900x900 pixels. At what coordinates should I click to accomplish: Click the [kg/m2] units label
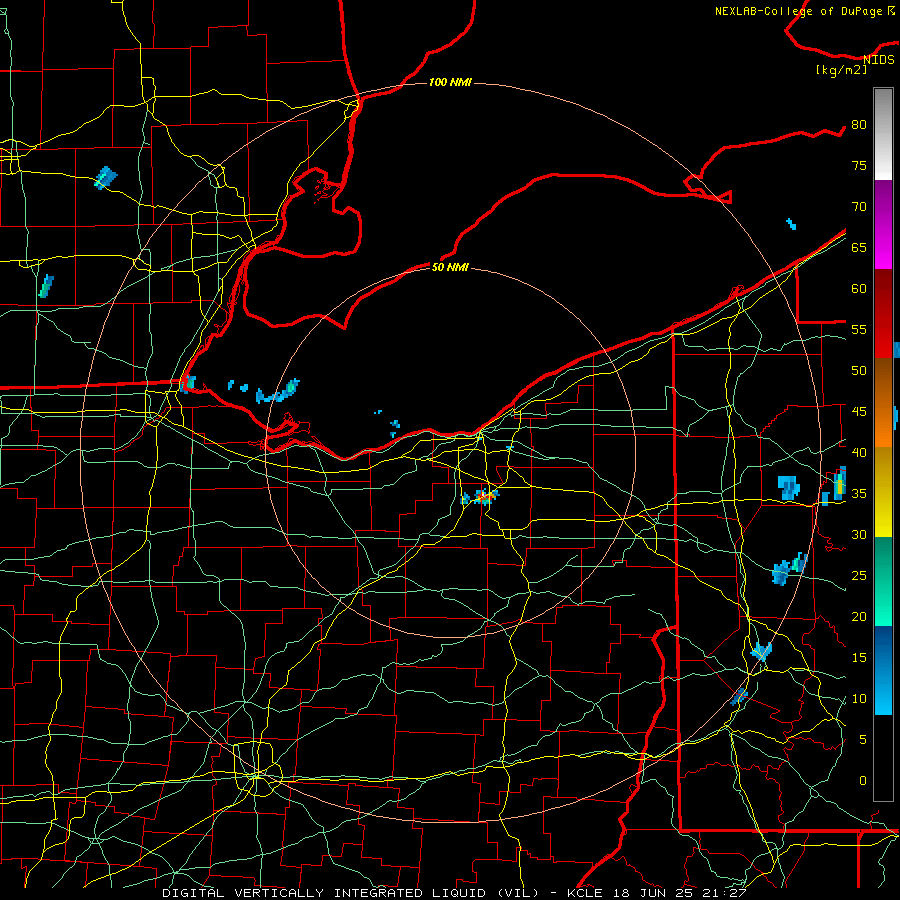pyautogui.click(x=841, y=70)
